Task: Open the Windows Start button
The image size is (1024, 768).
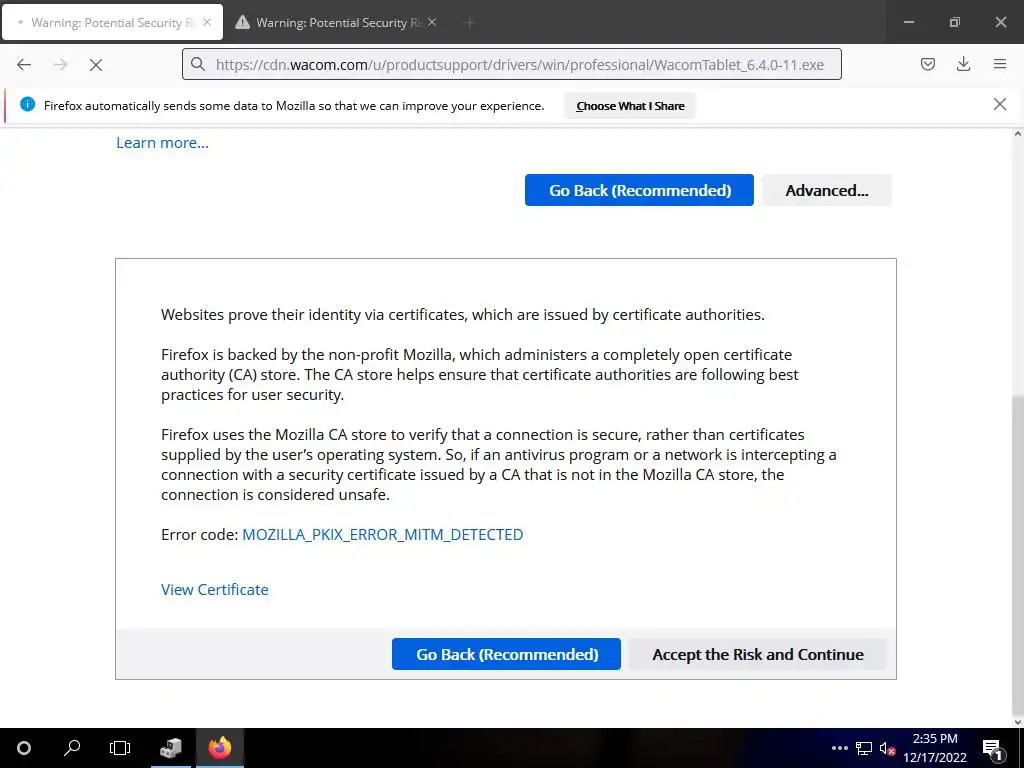Action: [x=24, y=748]
